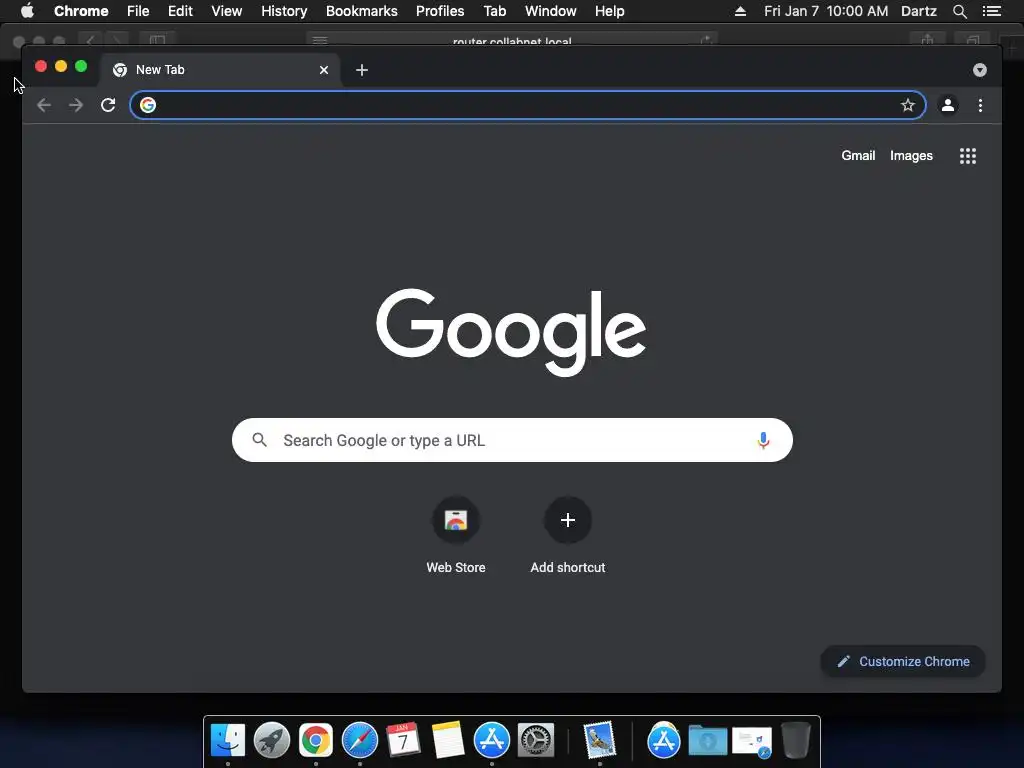The width and height of the screenshot is (1024, 768).
Task: Open the Tab menu
Action: 494,11
